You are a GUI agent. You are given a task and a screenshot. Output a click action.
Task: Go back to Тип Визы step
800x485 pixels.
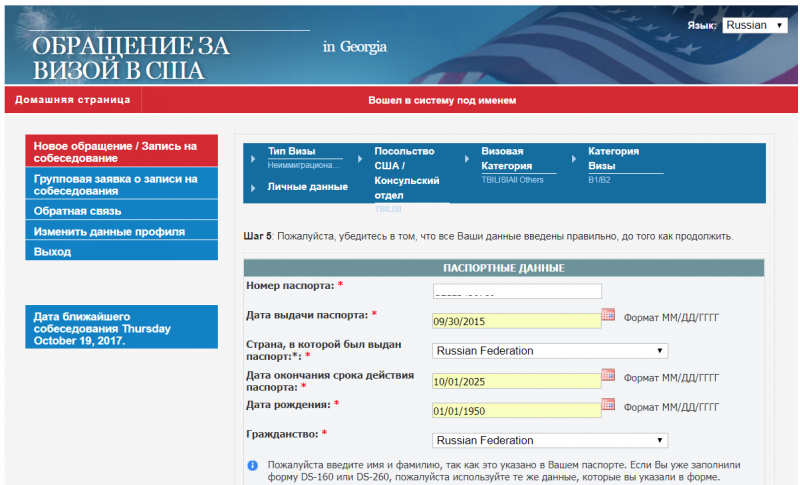tap(292, 151)
